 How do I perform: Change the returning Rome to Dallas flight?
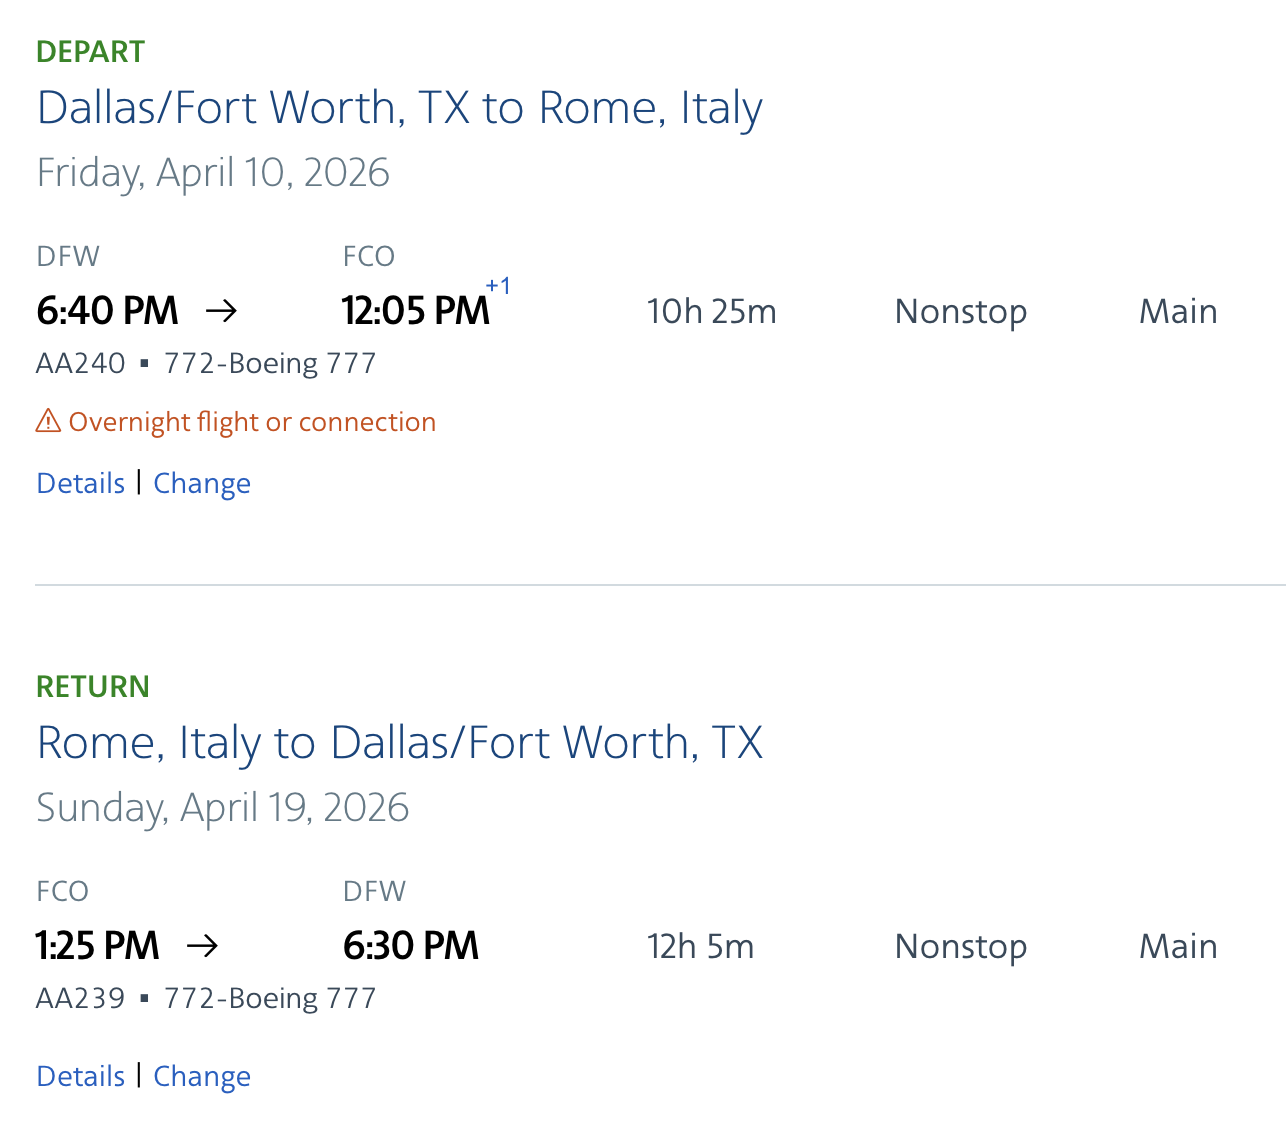pos(202,1076)
